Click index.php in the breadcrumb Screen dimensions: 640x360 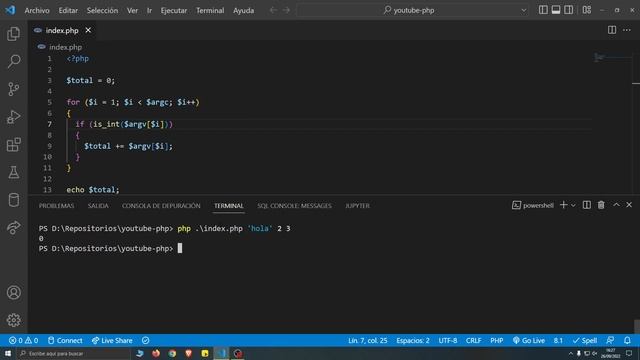click(x=65, y=47)
